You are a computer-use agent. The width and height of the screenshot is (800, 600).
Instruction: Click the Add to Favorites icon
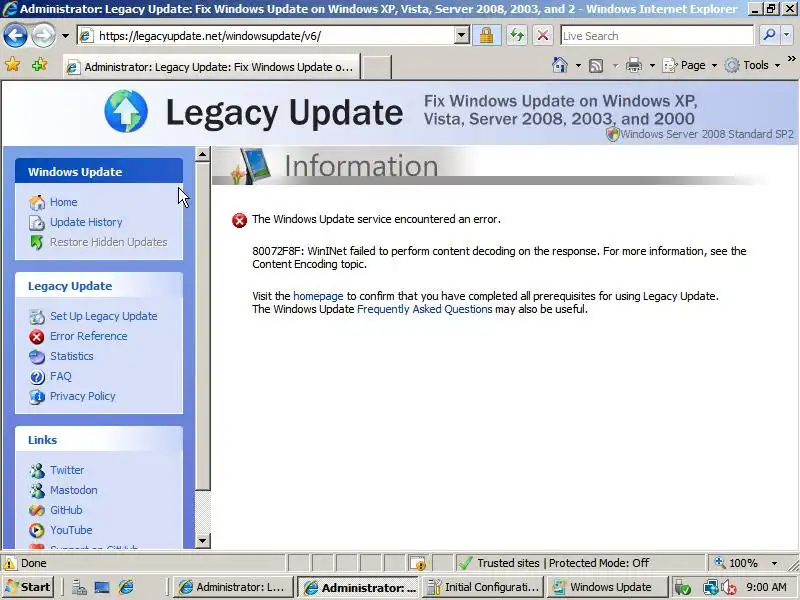39,65
